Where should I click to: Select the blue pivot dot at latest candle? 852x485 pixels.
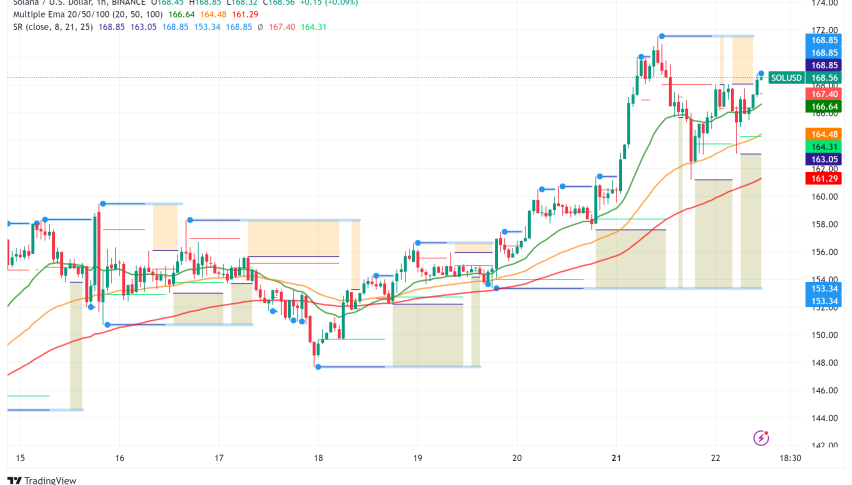tap(761, 73)
